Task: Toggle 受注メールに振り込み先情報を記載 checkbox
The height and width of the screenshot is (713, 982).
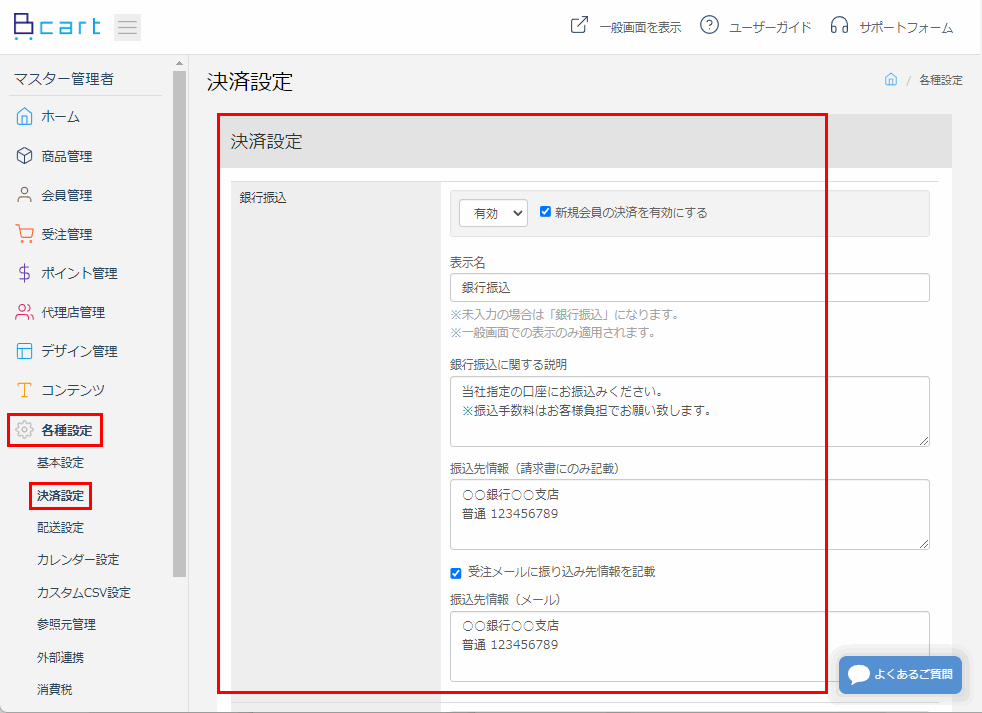Action: (x=456, y=573)
